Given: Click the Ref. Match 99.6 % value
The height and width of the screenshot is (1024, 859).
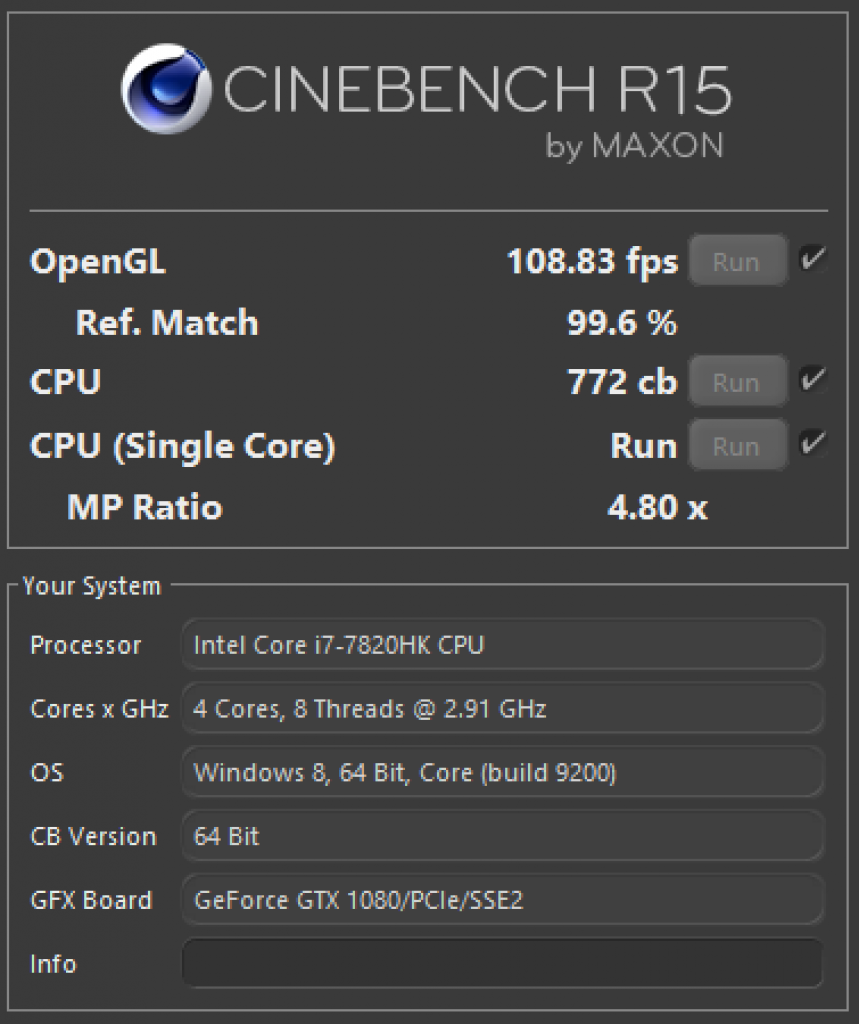Looking at the screenshot, I should 623,323.
